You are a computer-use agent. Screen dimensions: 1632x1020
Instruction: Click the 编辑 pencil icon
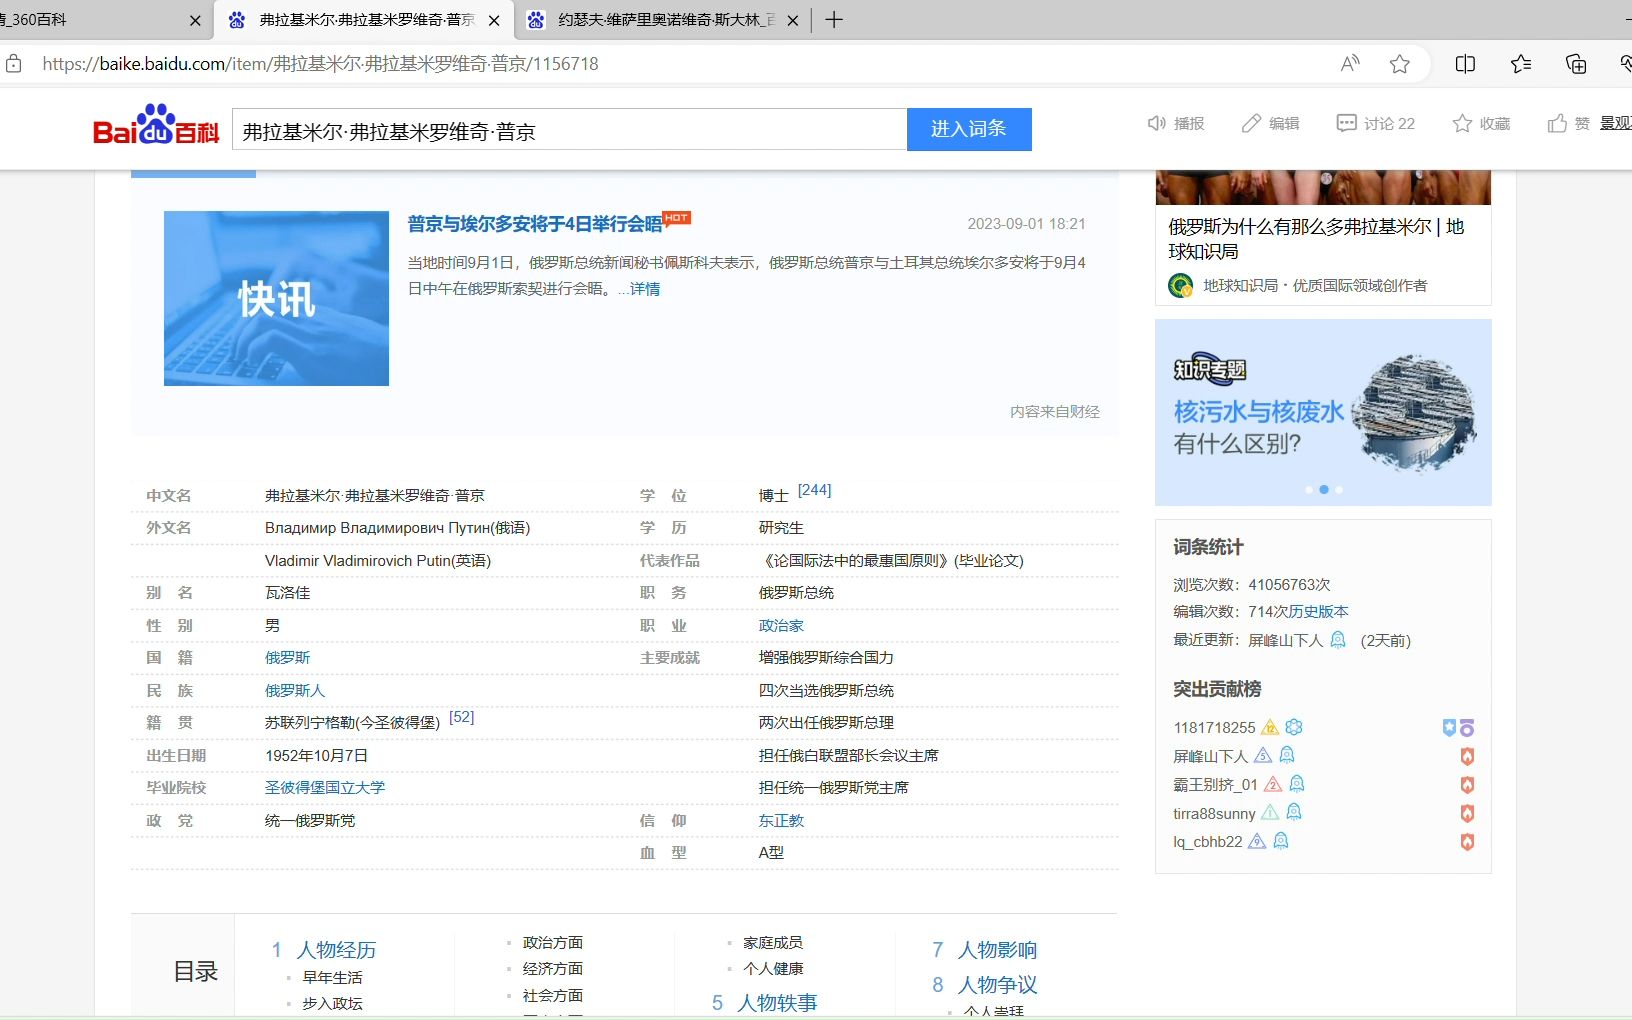pyautogui.click(x=1251, y=123)
